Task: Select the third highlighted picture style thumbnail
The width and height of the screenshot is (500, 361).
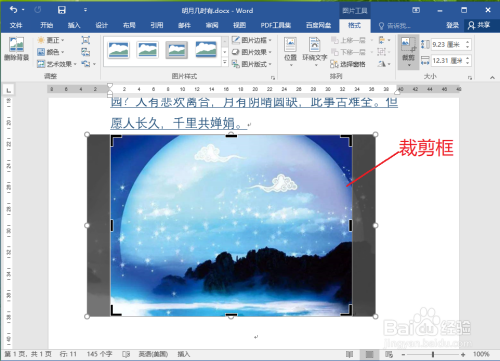Action: (x=176, y=50)
